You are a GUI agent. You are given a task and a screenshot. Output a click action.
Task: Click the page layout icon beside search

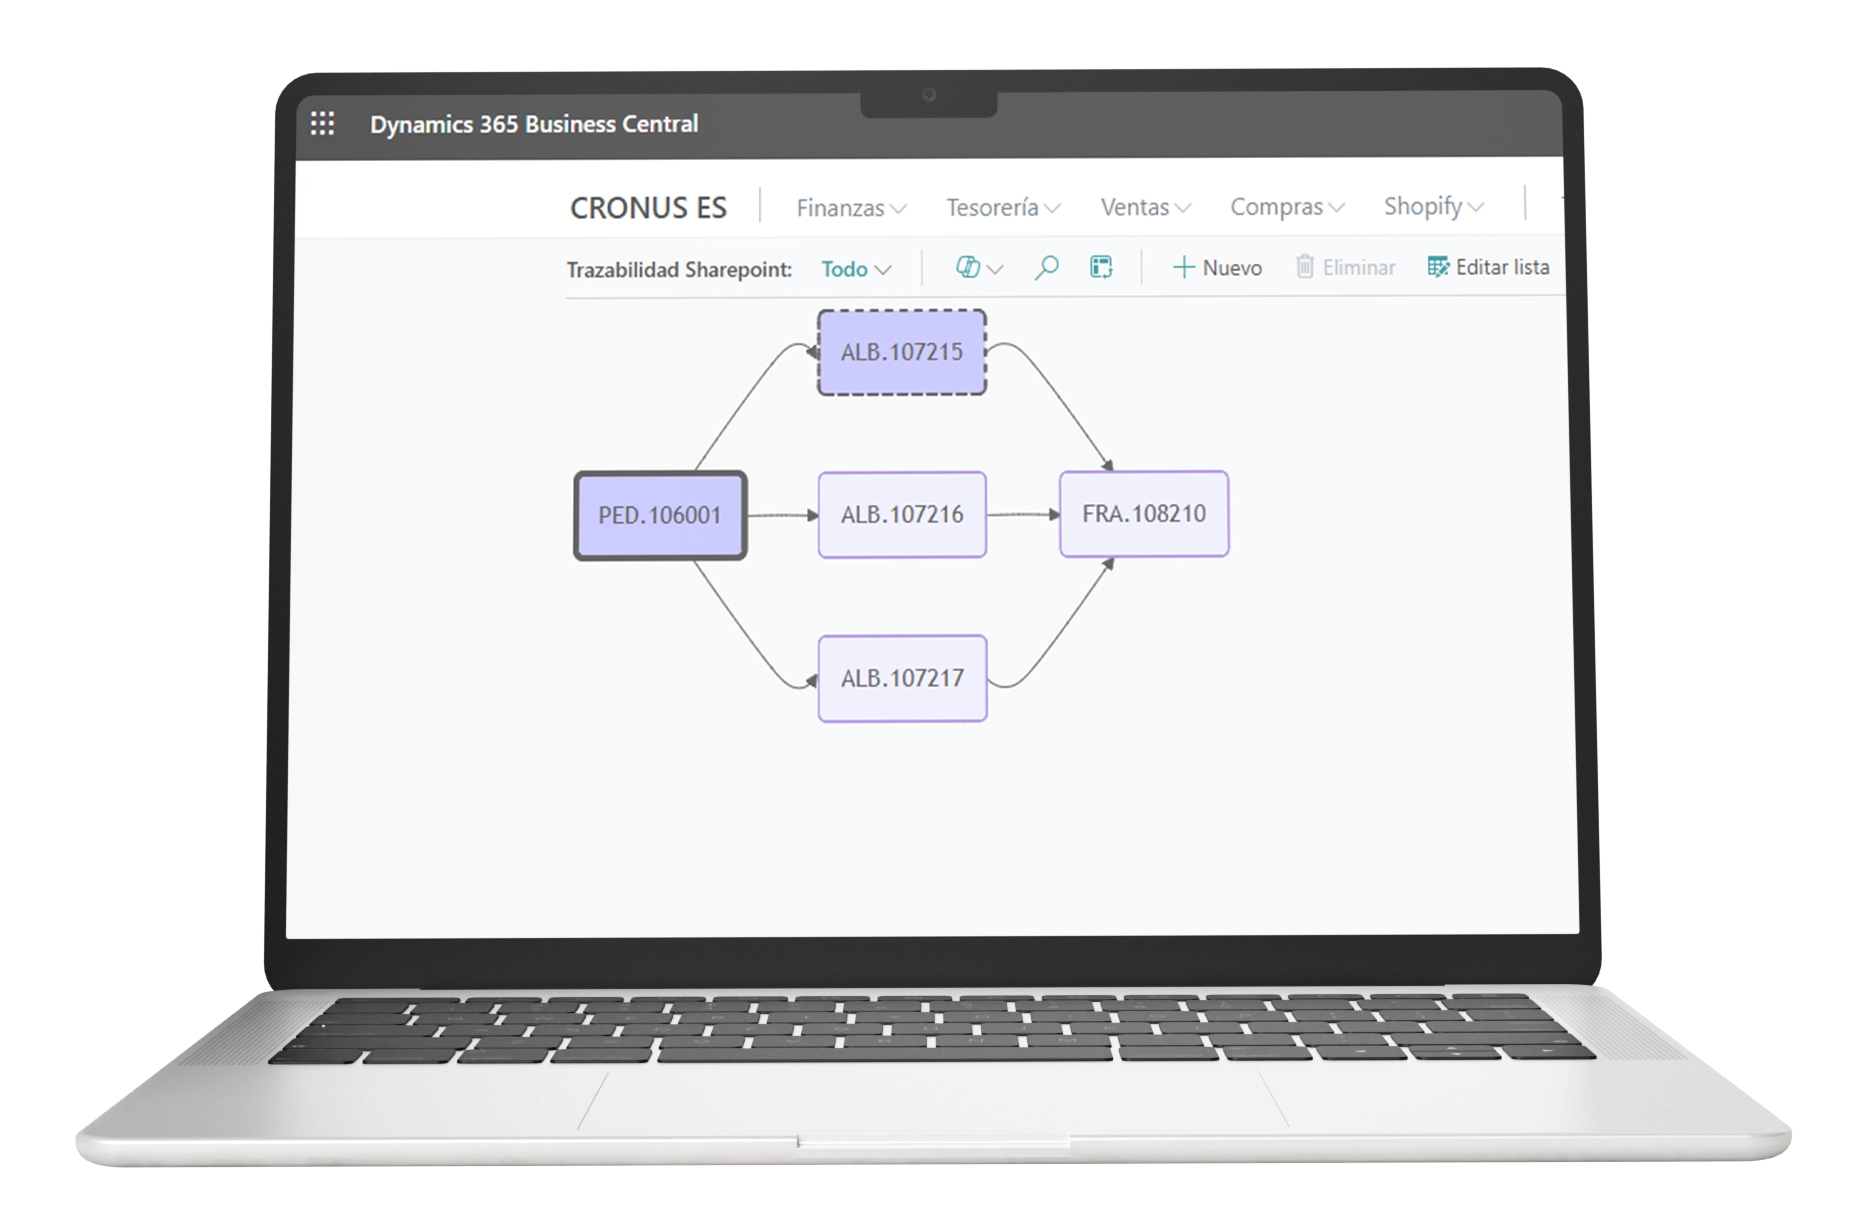click(1101, 267)
